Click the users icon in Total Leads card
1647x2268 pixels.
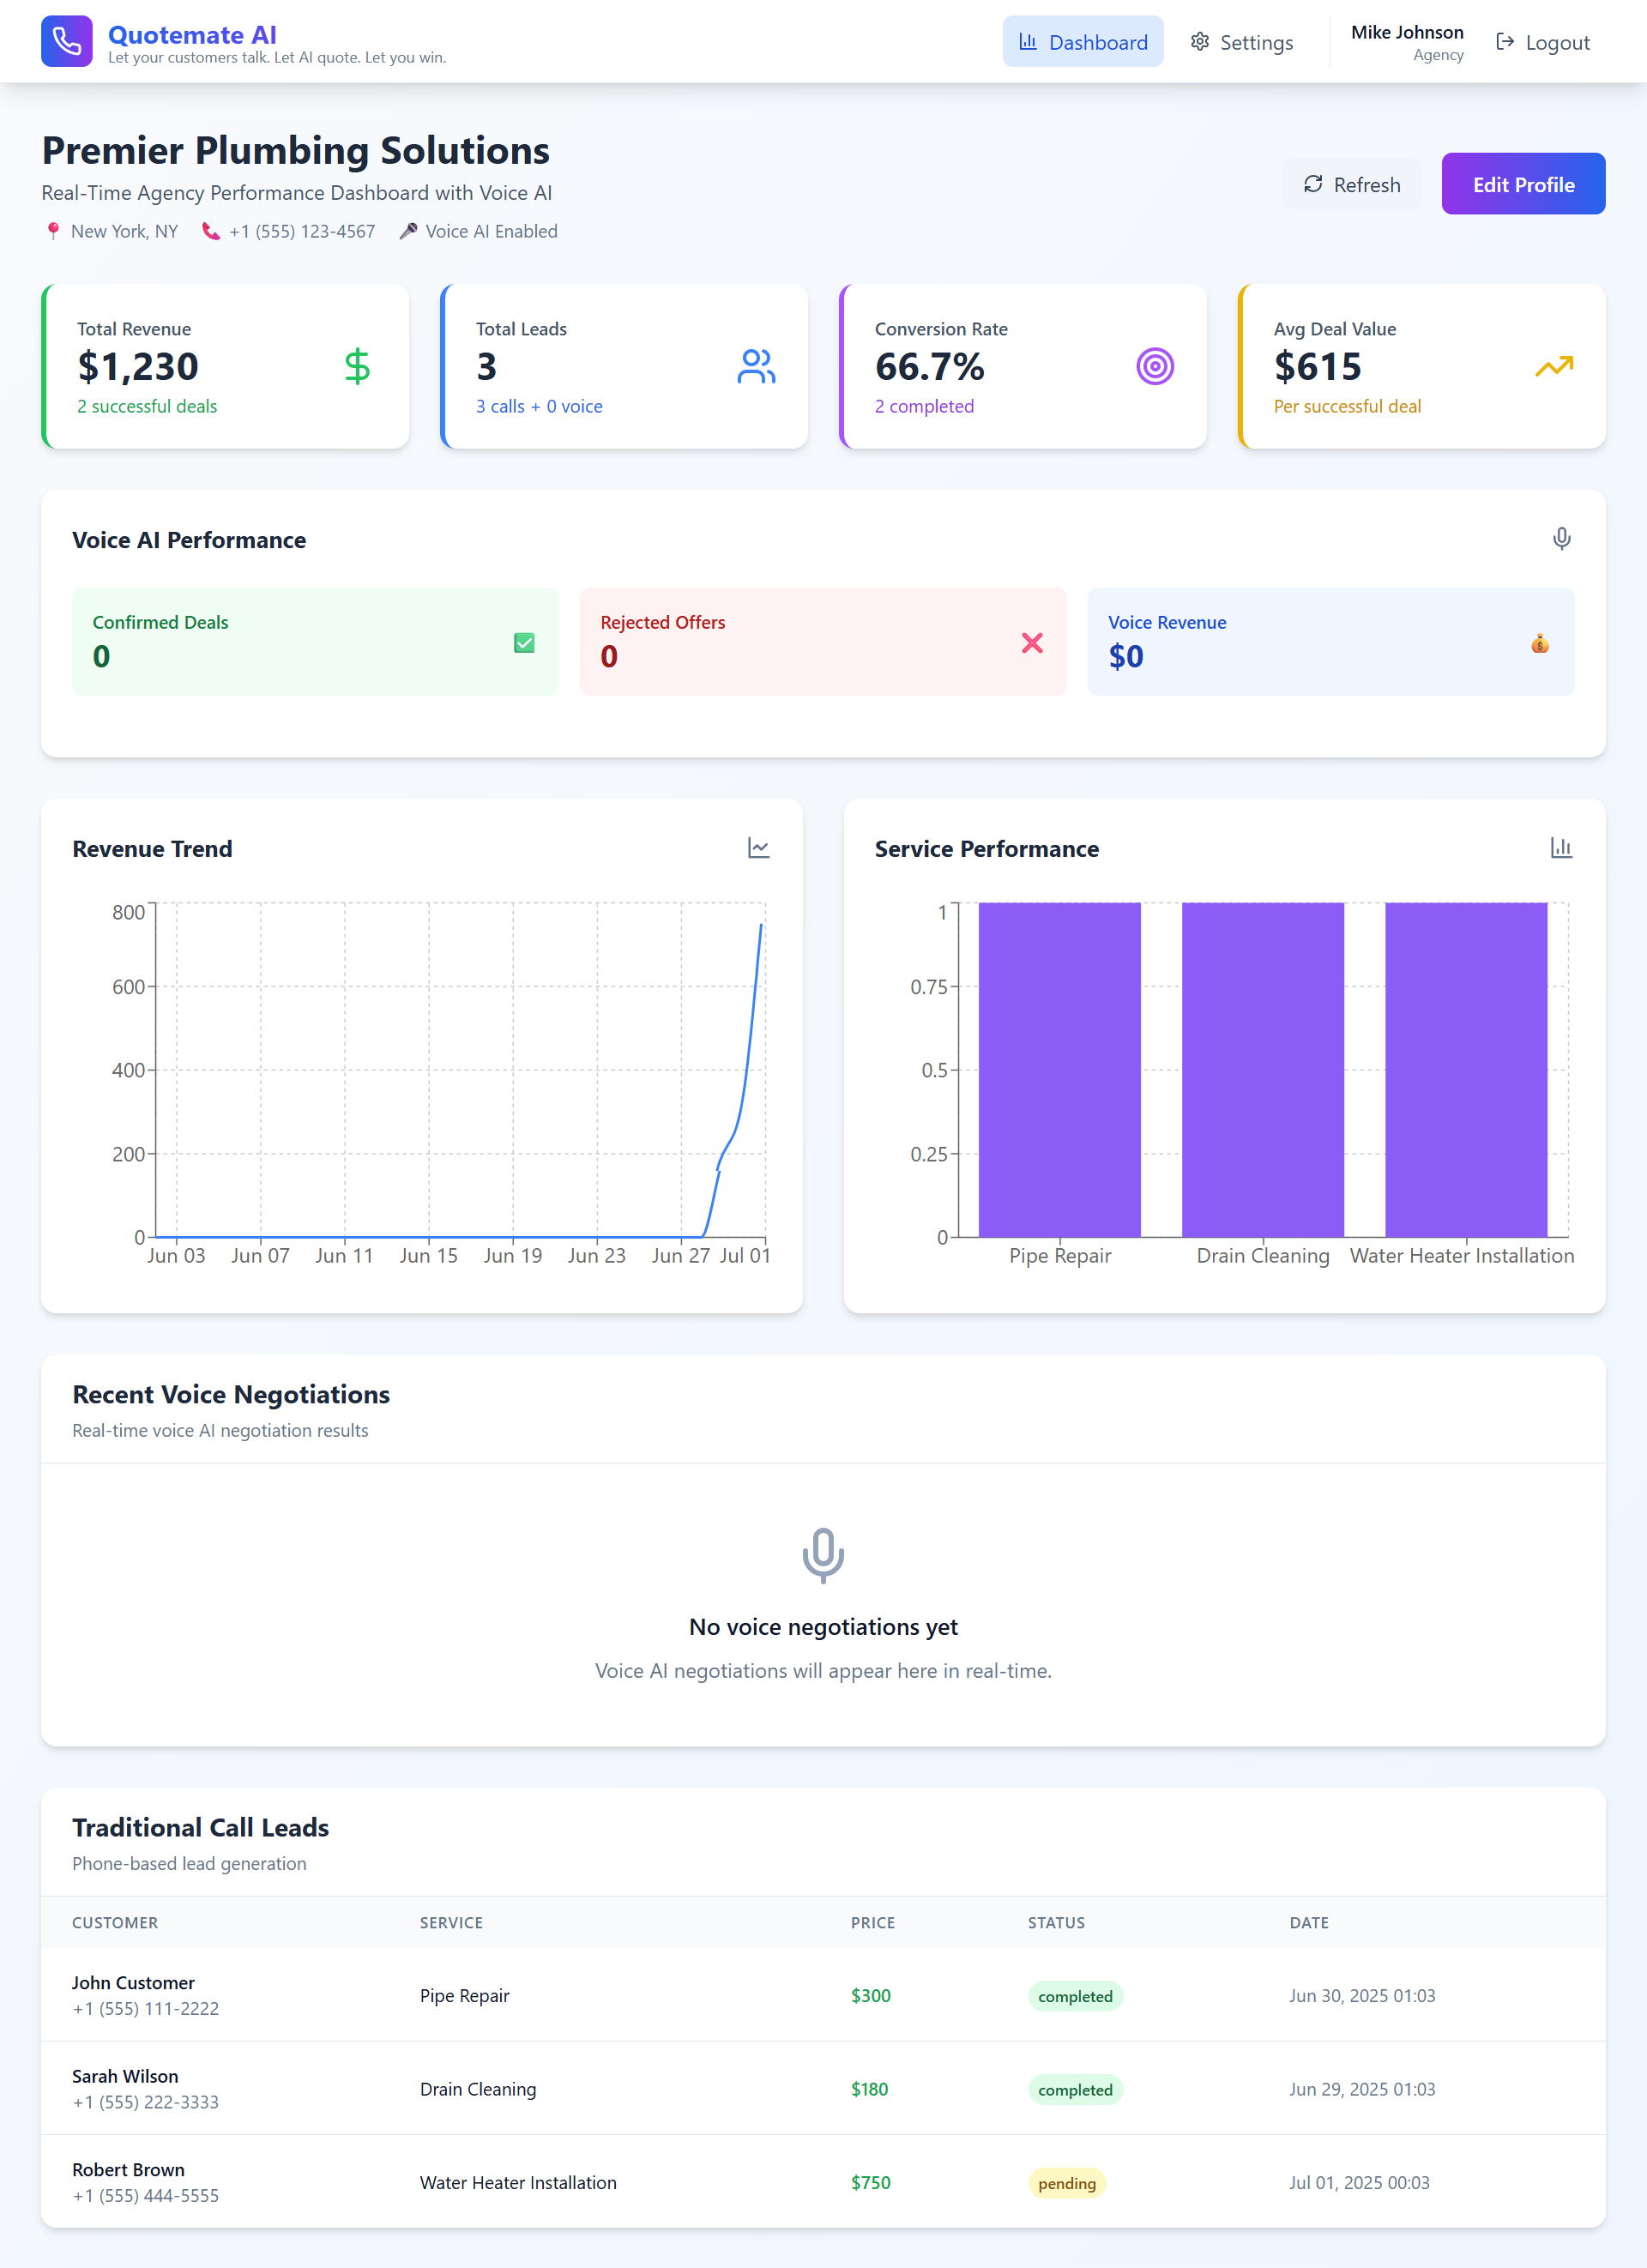point(756,366)
